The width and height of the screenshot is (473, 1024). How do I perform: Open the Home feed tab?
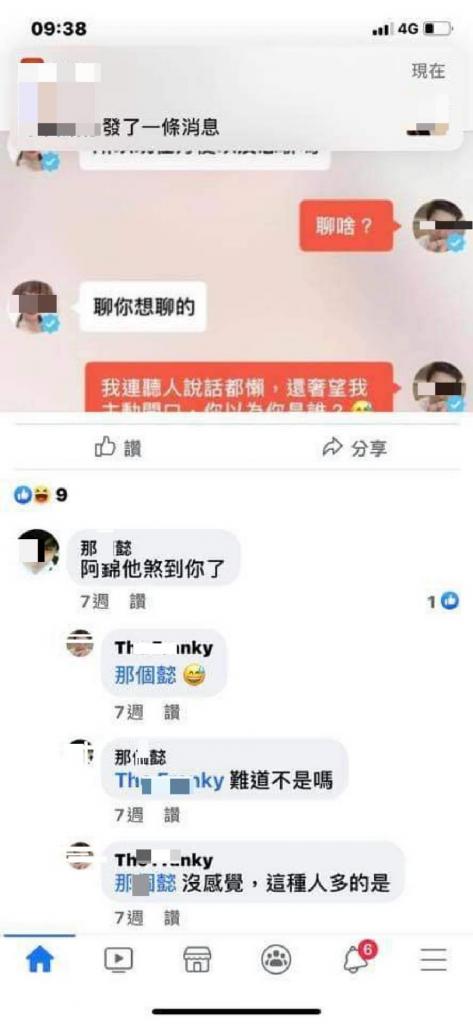point(39,959)
